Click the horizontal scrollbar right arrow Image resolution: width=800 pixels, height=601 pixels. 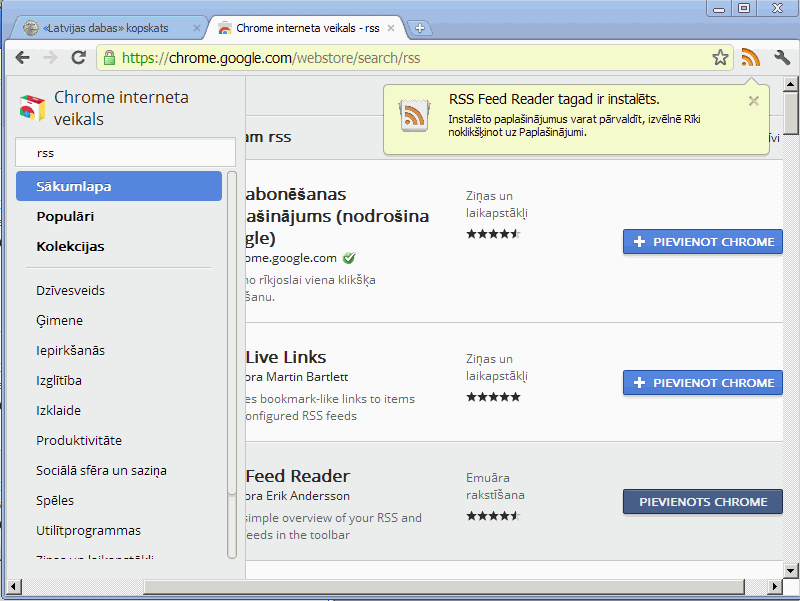774,586
